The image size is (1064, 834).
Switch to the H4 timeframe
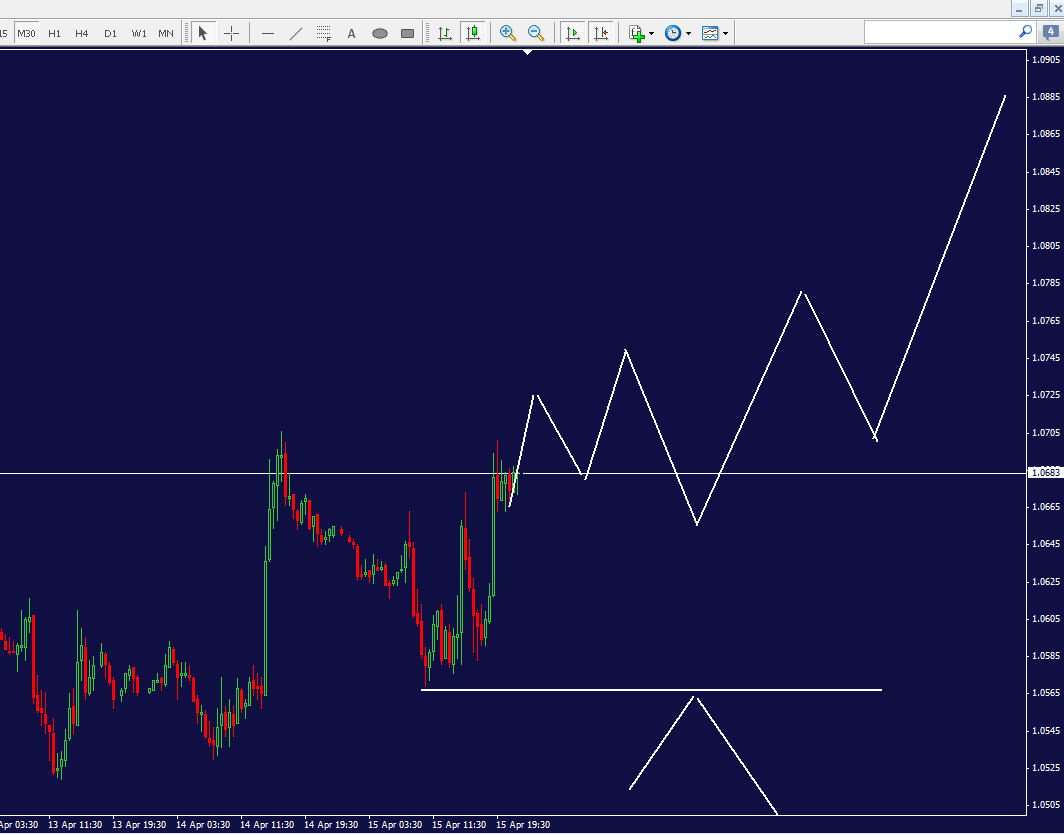click(x=82, y=33)
